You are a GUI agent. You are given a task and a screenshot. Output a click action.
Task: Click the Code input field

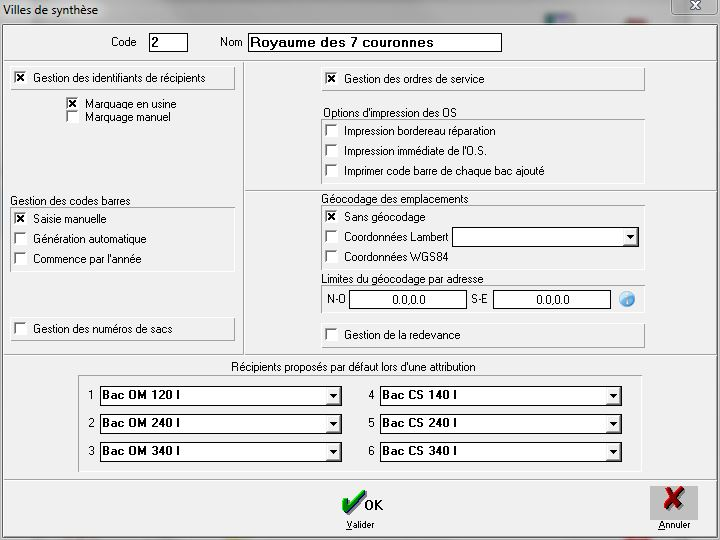point(167,42)
